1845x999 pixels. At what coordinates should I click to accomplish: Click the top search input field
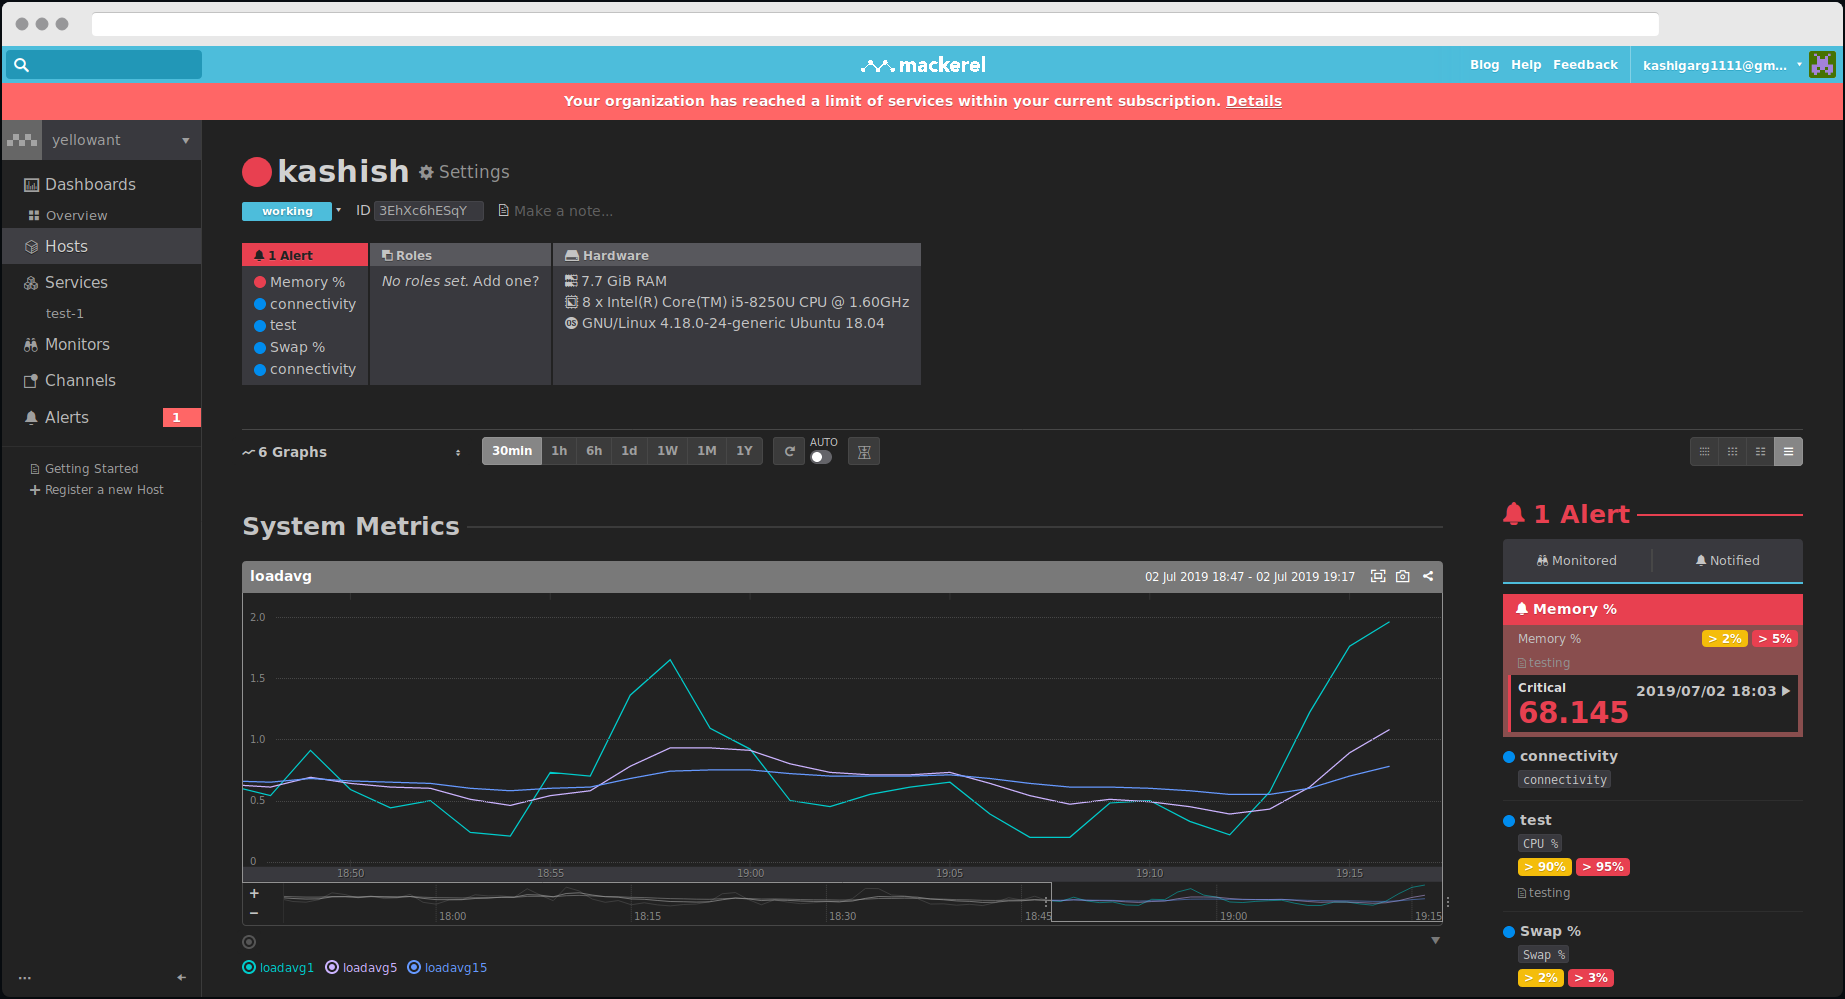pyautogui.click(x=104, y=65)
